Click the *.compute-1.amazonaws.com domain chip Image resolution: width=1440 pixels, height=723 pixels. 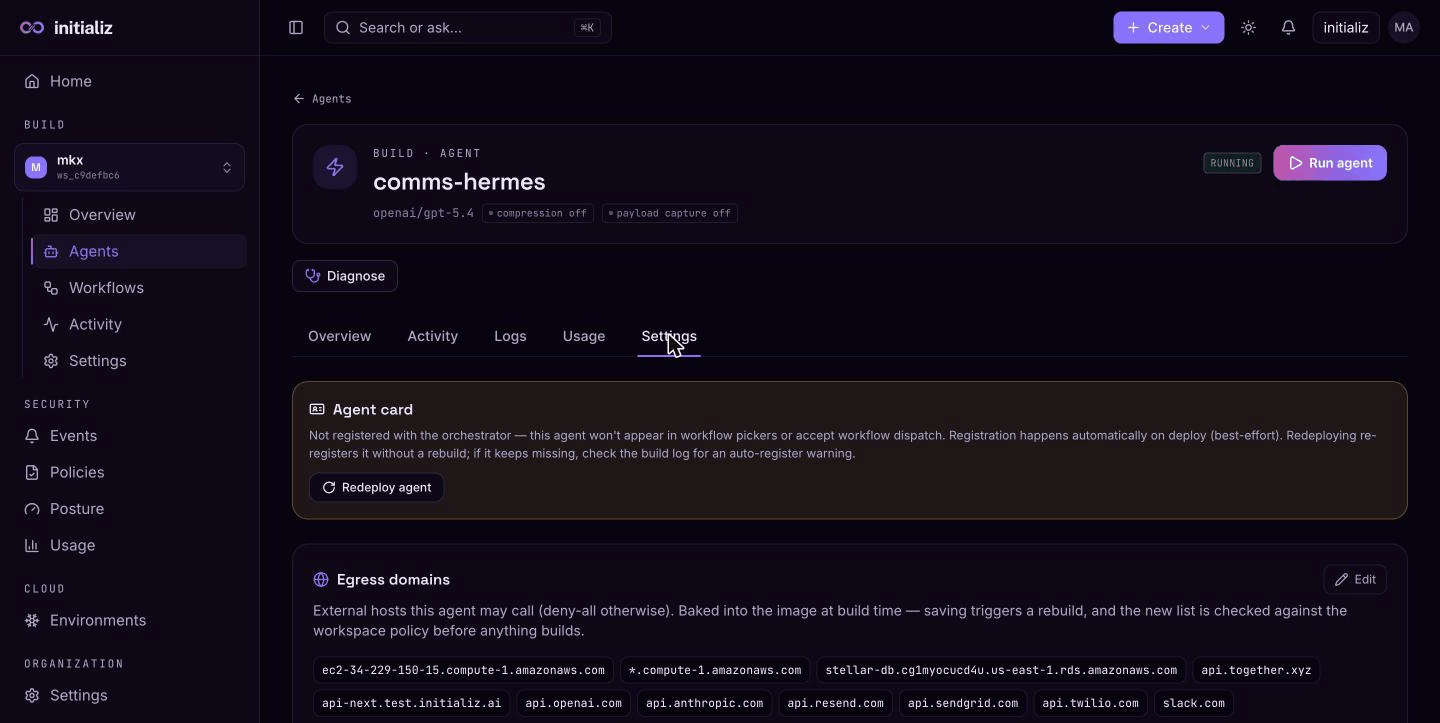pyautogui.click(x=715, y=670)
